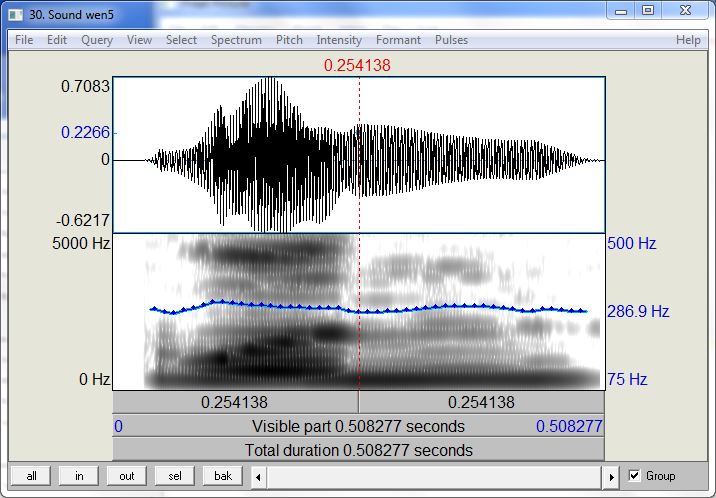Open the Pulses menu

pyautogui.click(x=451, y=40)
